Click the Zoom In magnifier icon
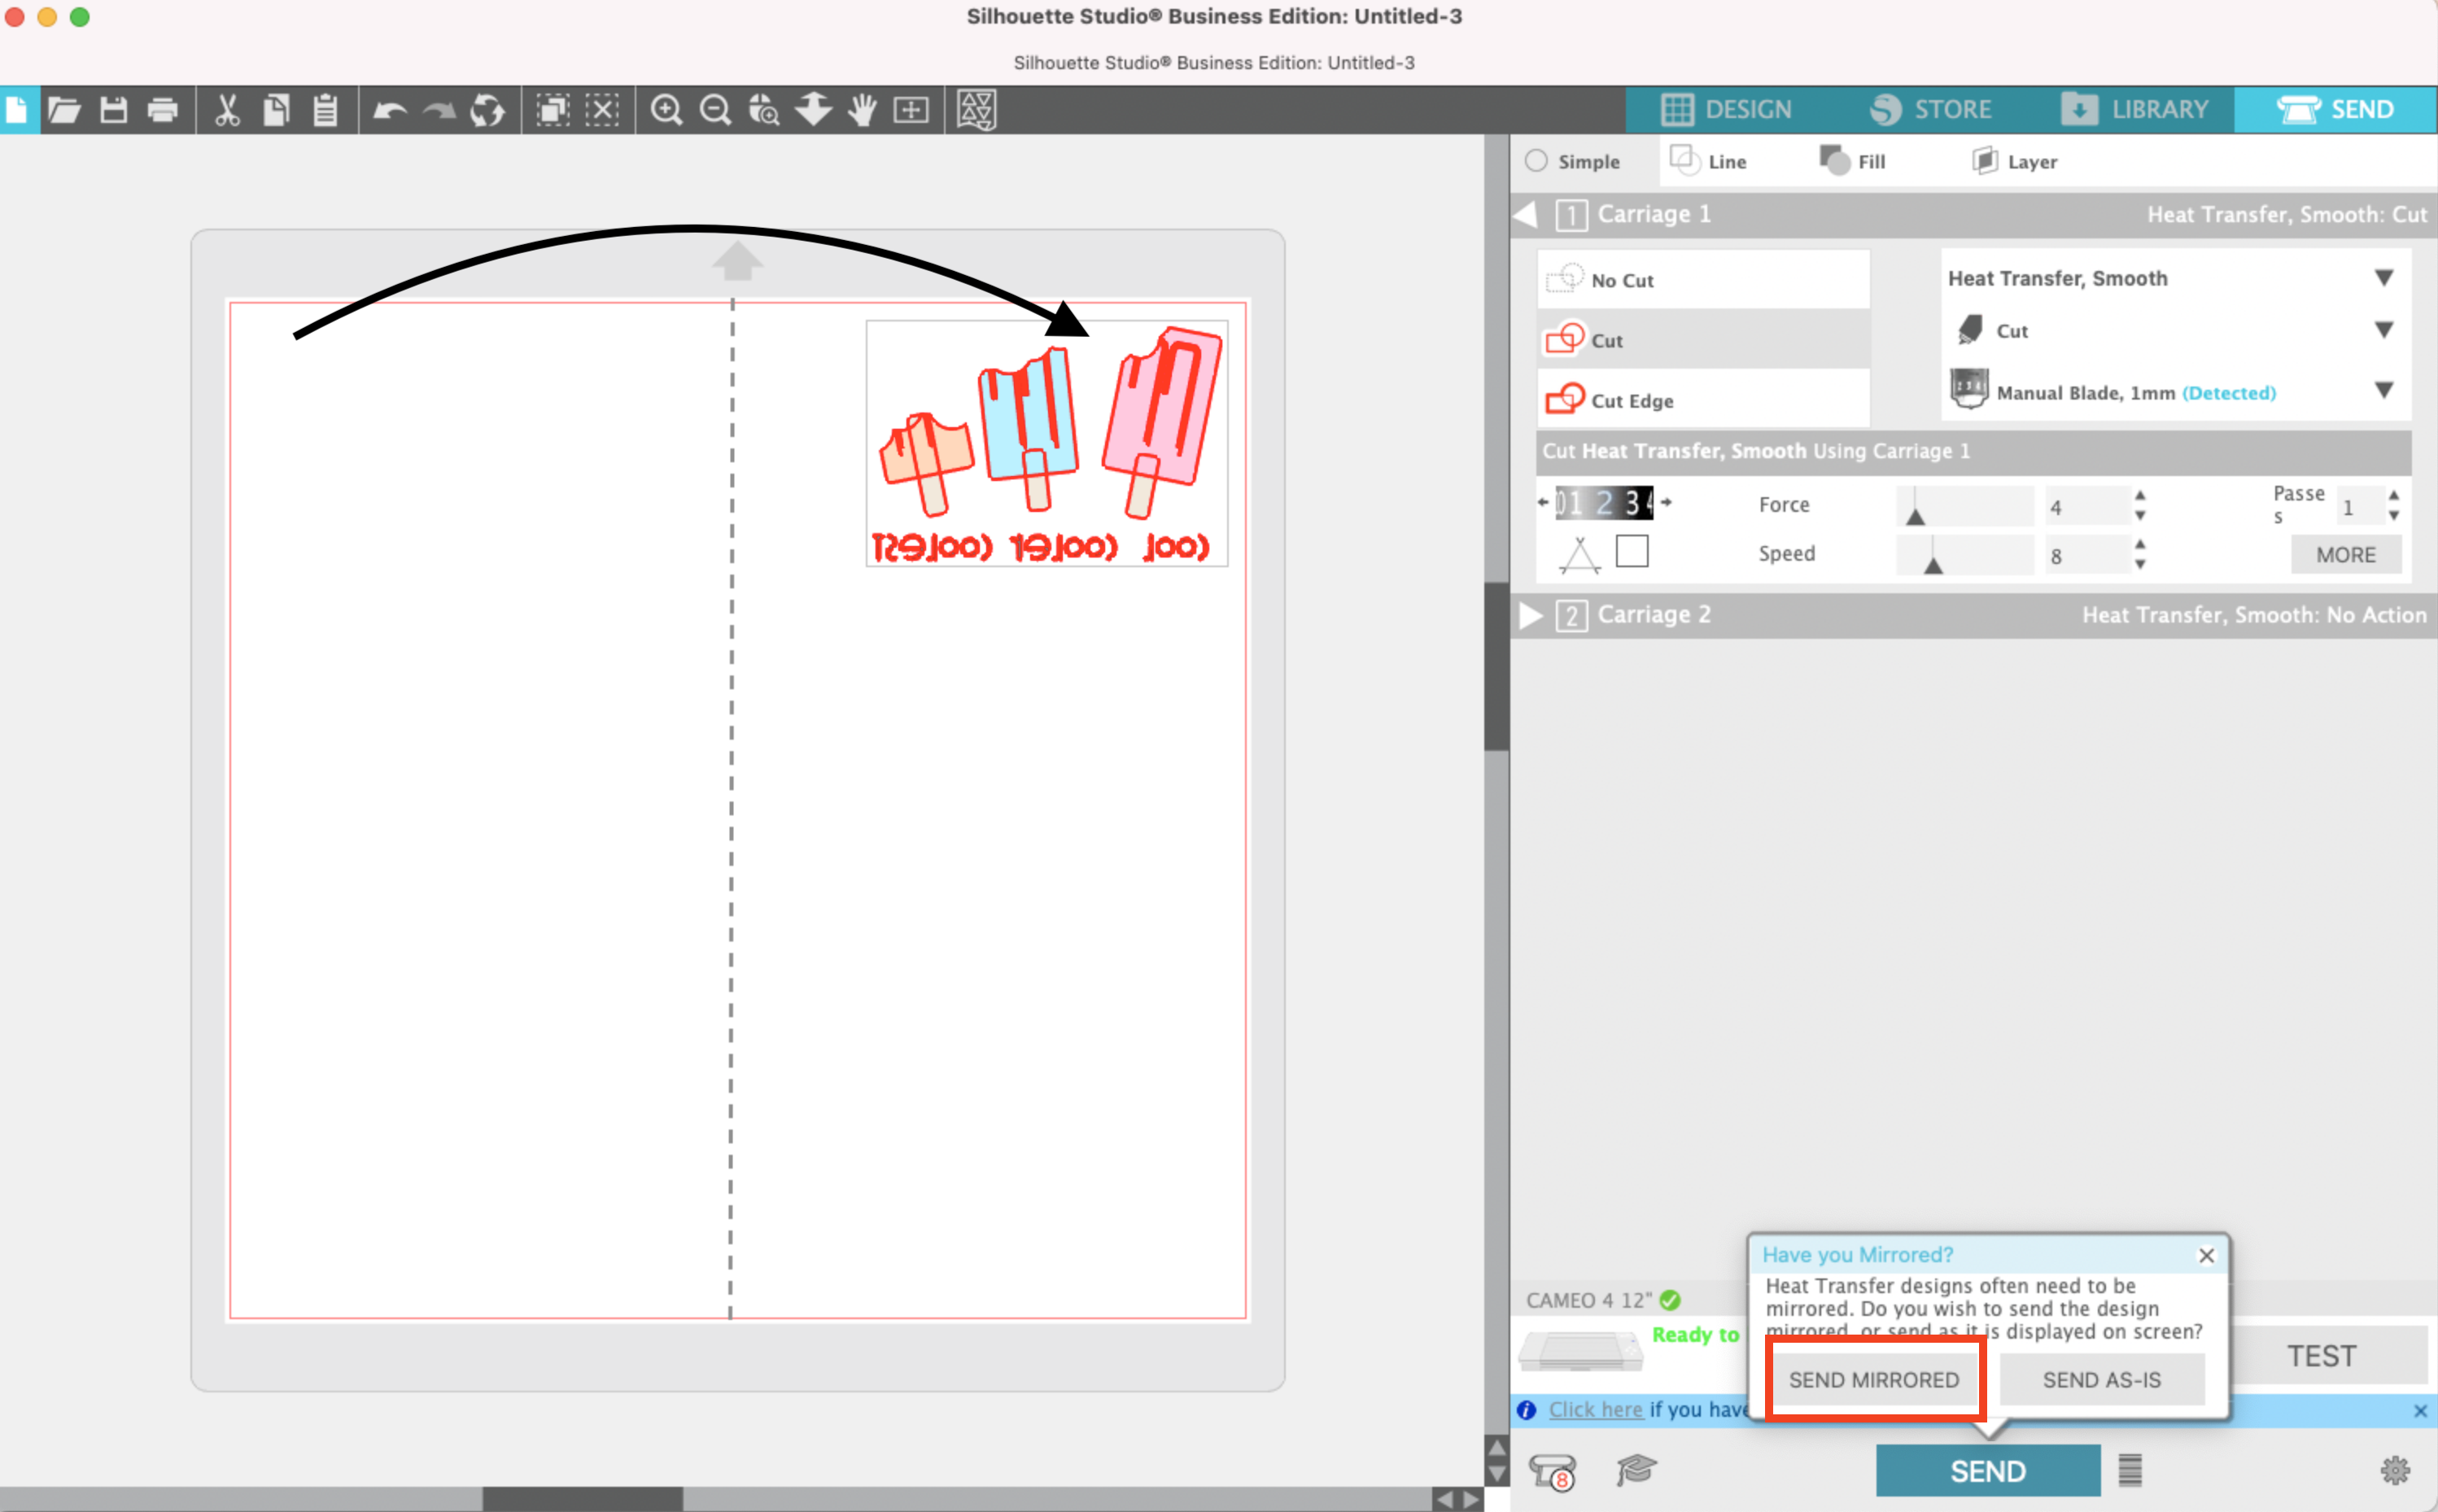Viewport: 2438px width, 1512px height. coord(666,110)
